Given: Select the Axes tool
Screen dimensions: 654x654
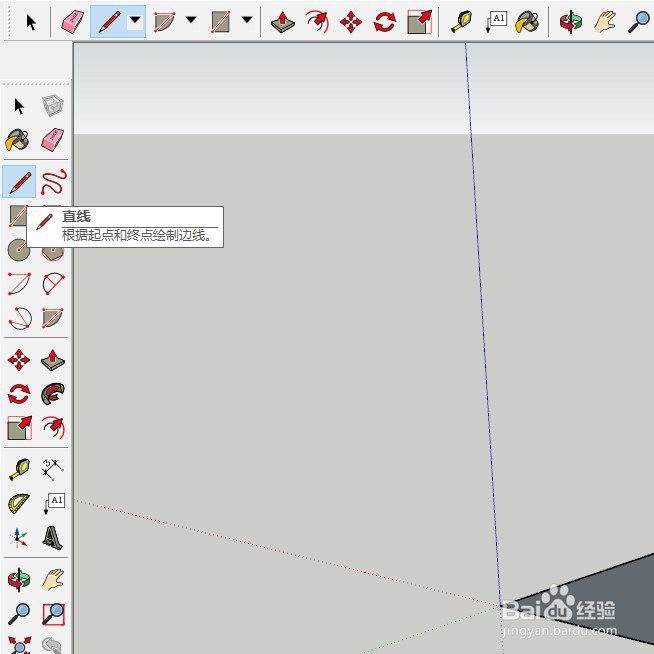Looking at the screenshot, I should pos(18,538).
